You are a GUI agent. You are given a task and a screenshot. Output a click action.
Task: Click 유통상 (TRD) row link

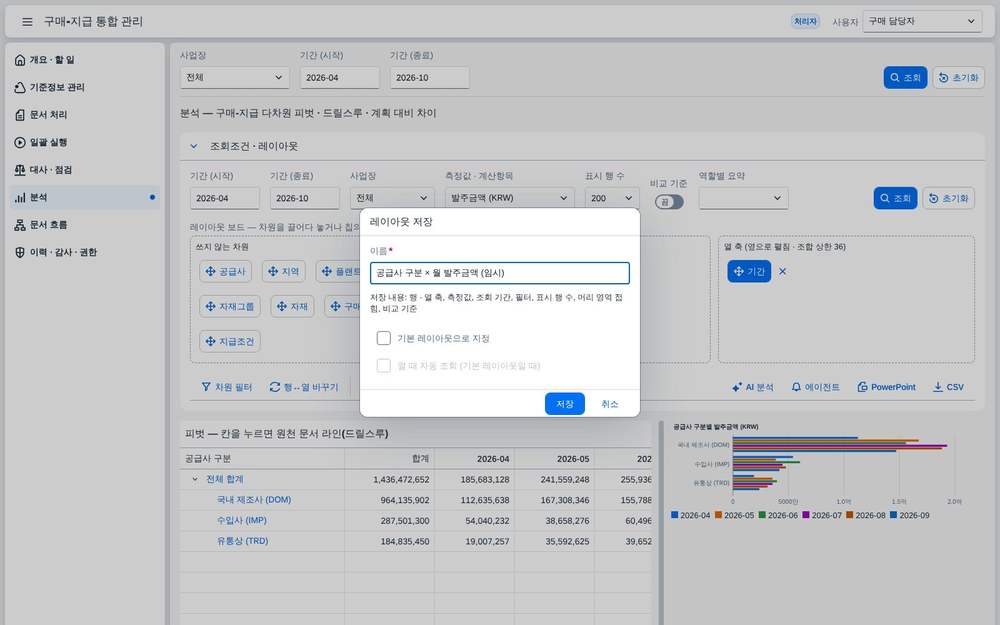pos(242,540)
